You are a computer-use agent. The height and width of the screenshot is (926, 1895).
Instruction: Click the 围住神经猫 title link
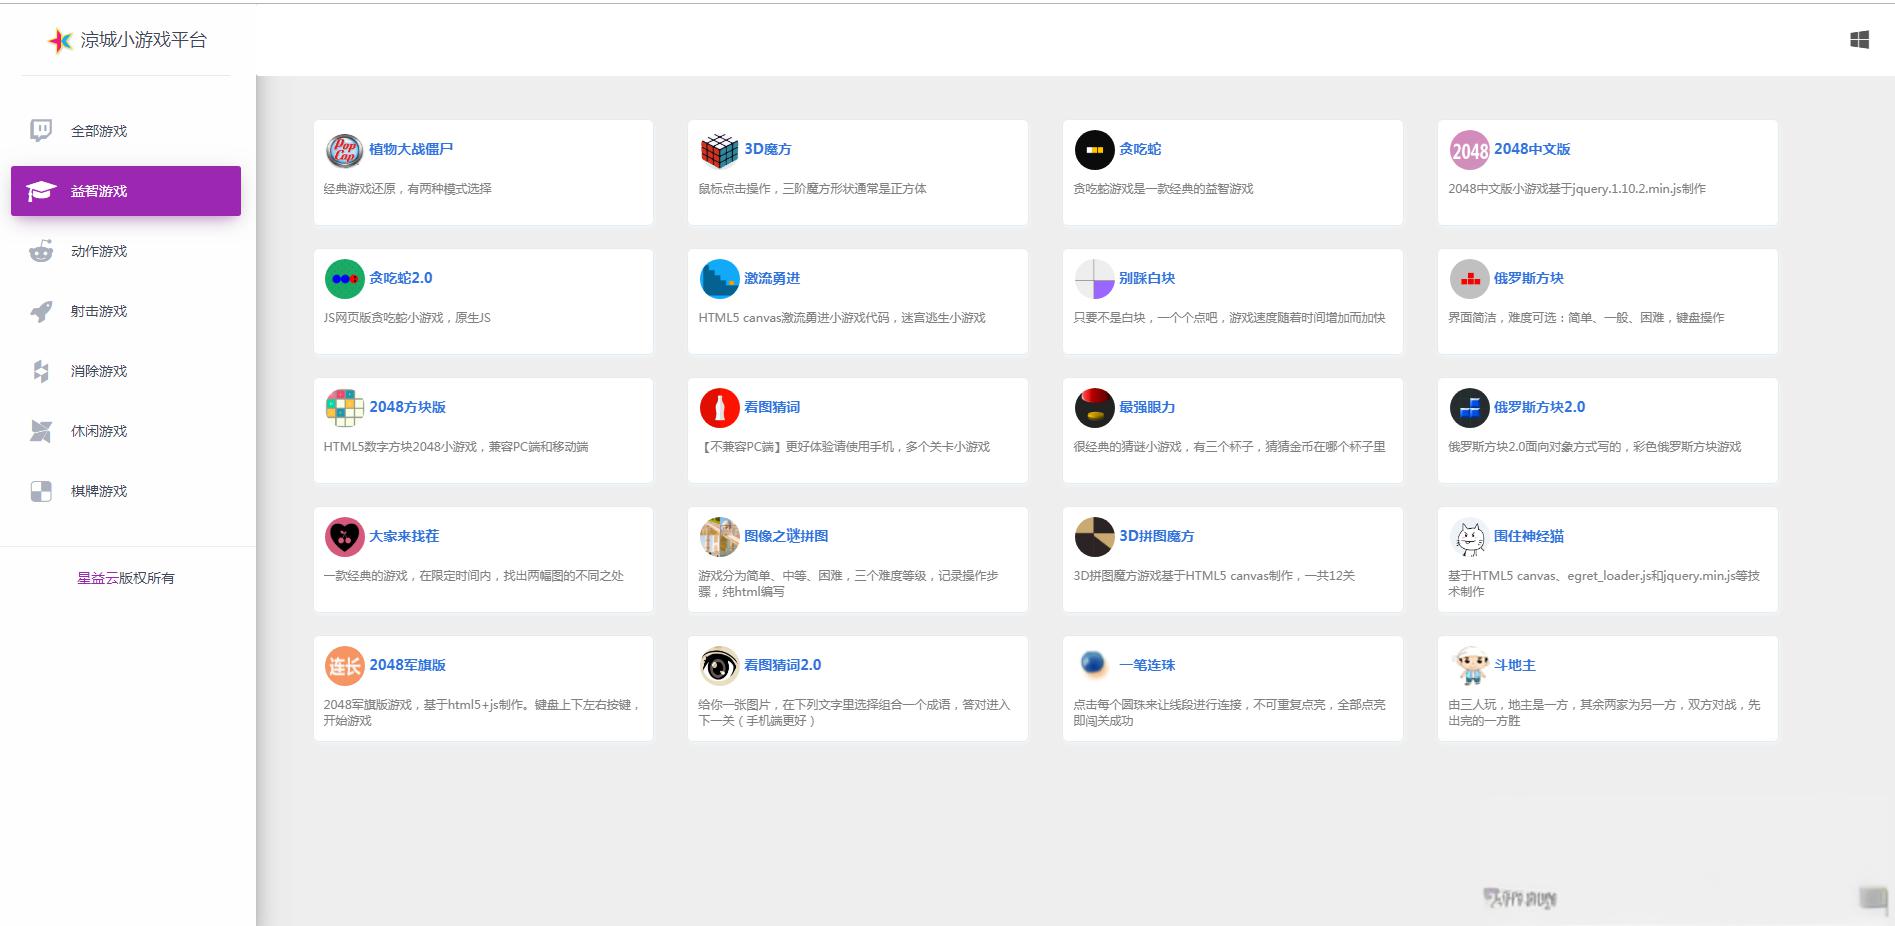(1529, 536)
